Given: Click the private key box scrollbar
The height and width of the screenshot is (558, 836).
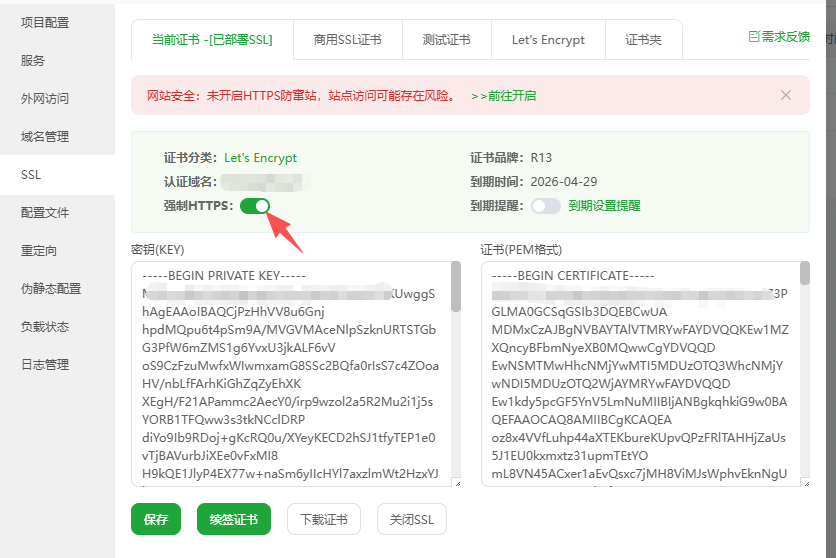Looking at the screenshot, I should pyautogui.click(x=456, y=290).
